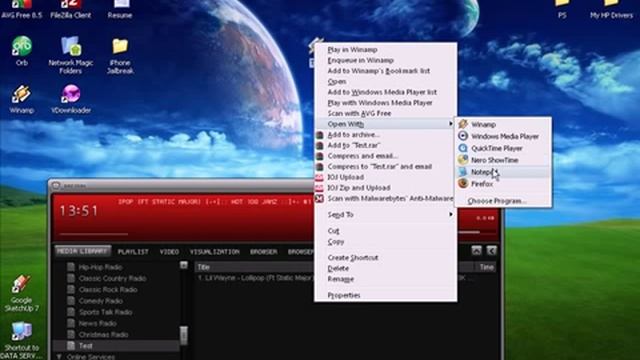Select Classic Country Radio in library tree
Viewport: 640px width, 360px height.
click(113, 278)
